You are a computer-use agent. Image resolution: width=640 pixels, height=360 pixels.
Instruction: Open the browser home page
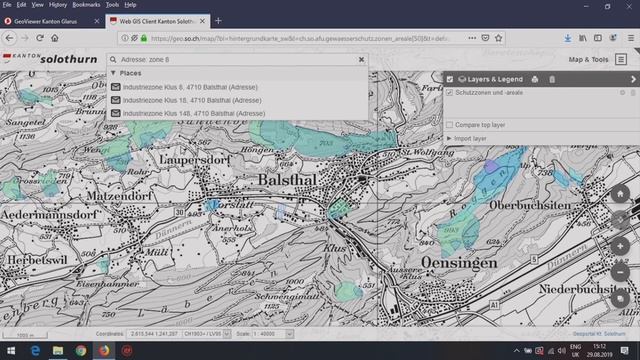55,38
